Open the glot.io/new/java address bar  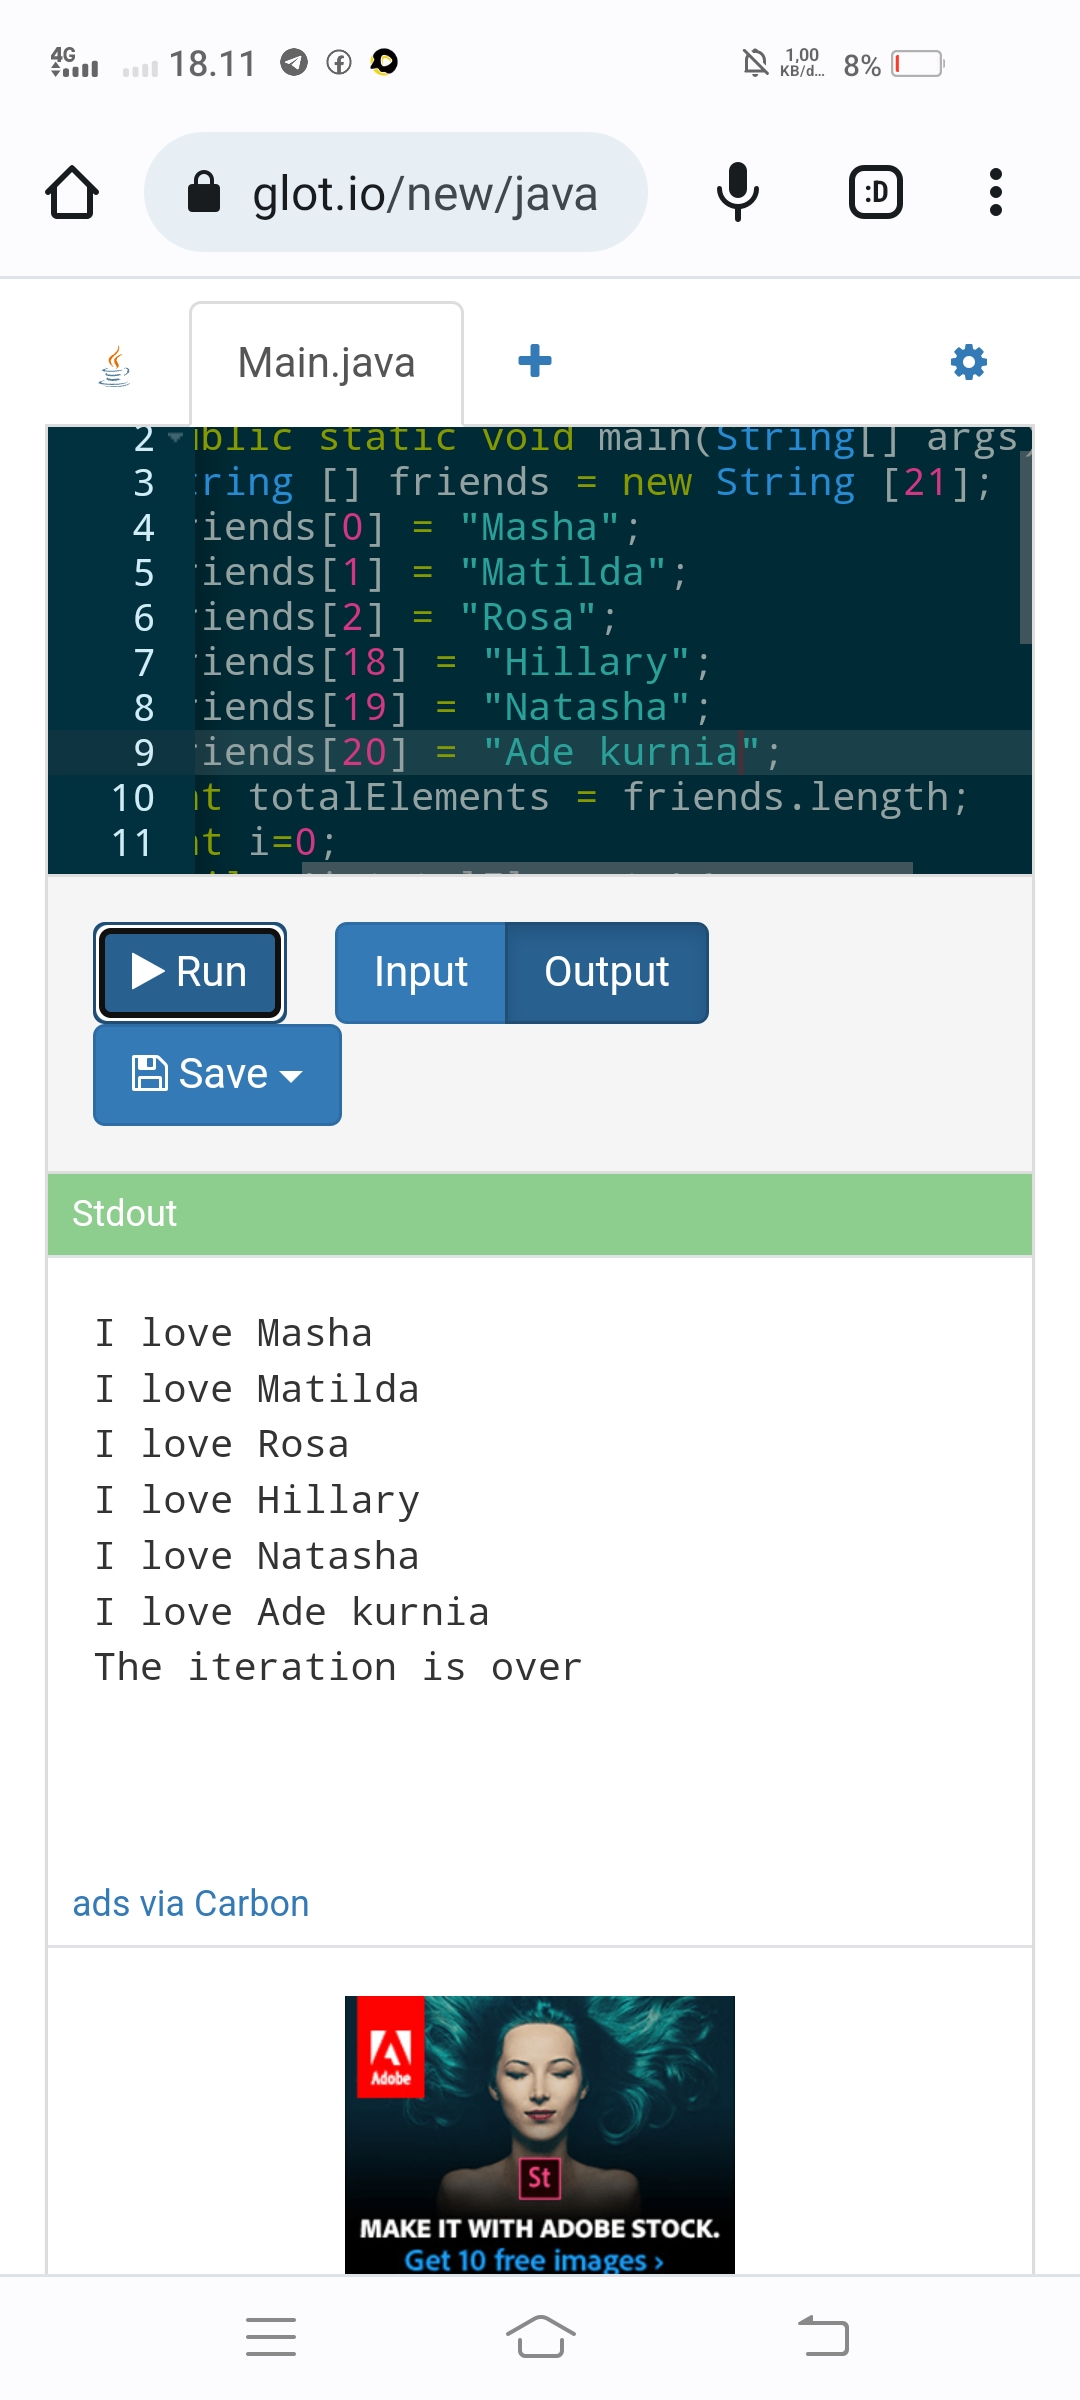click(396, 192)
